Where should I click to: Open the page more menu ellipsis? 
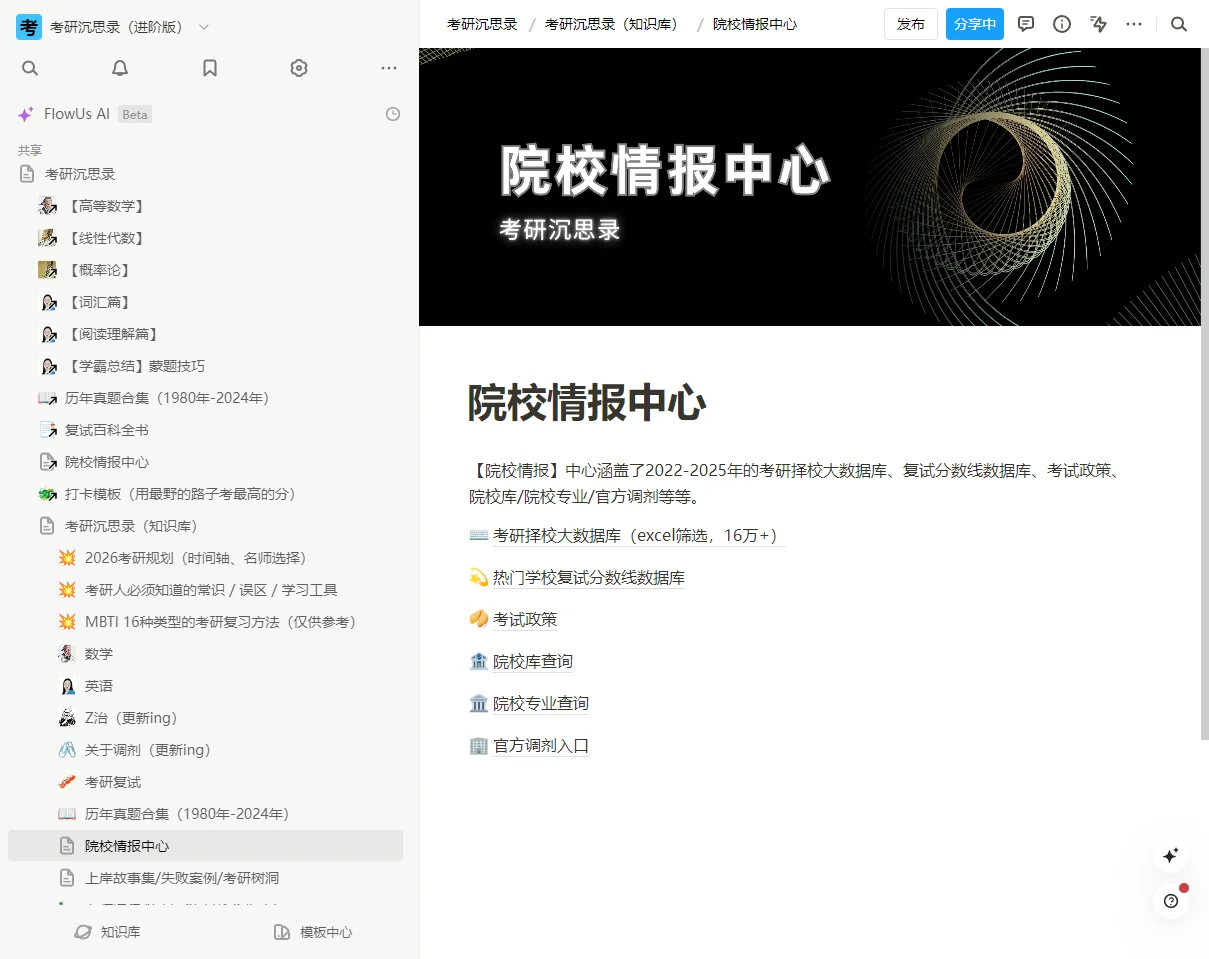point(1134,24)
